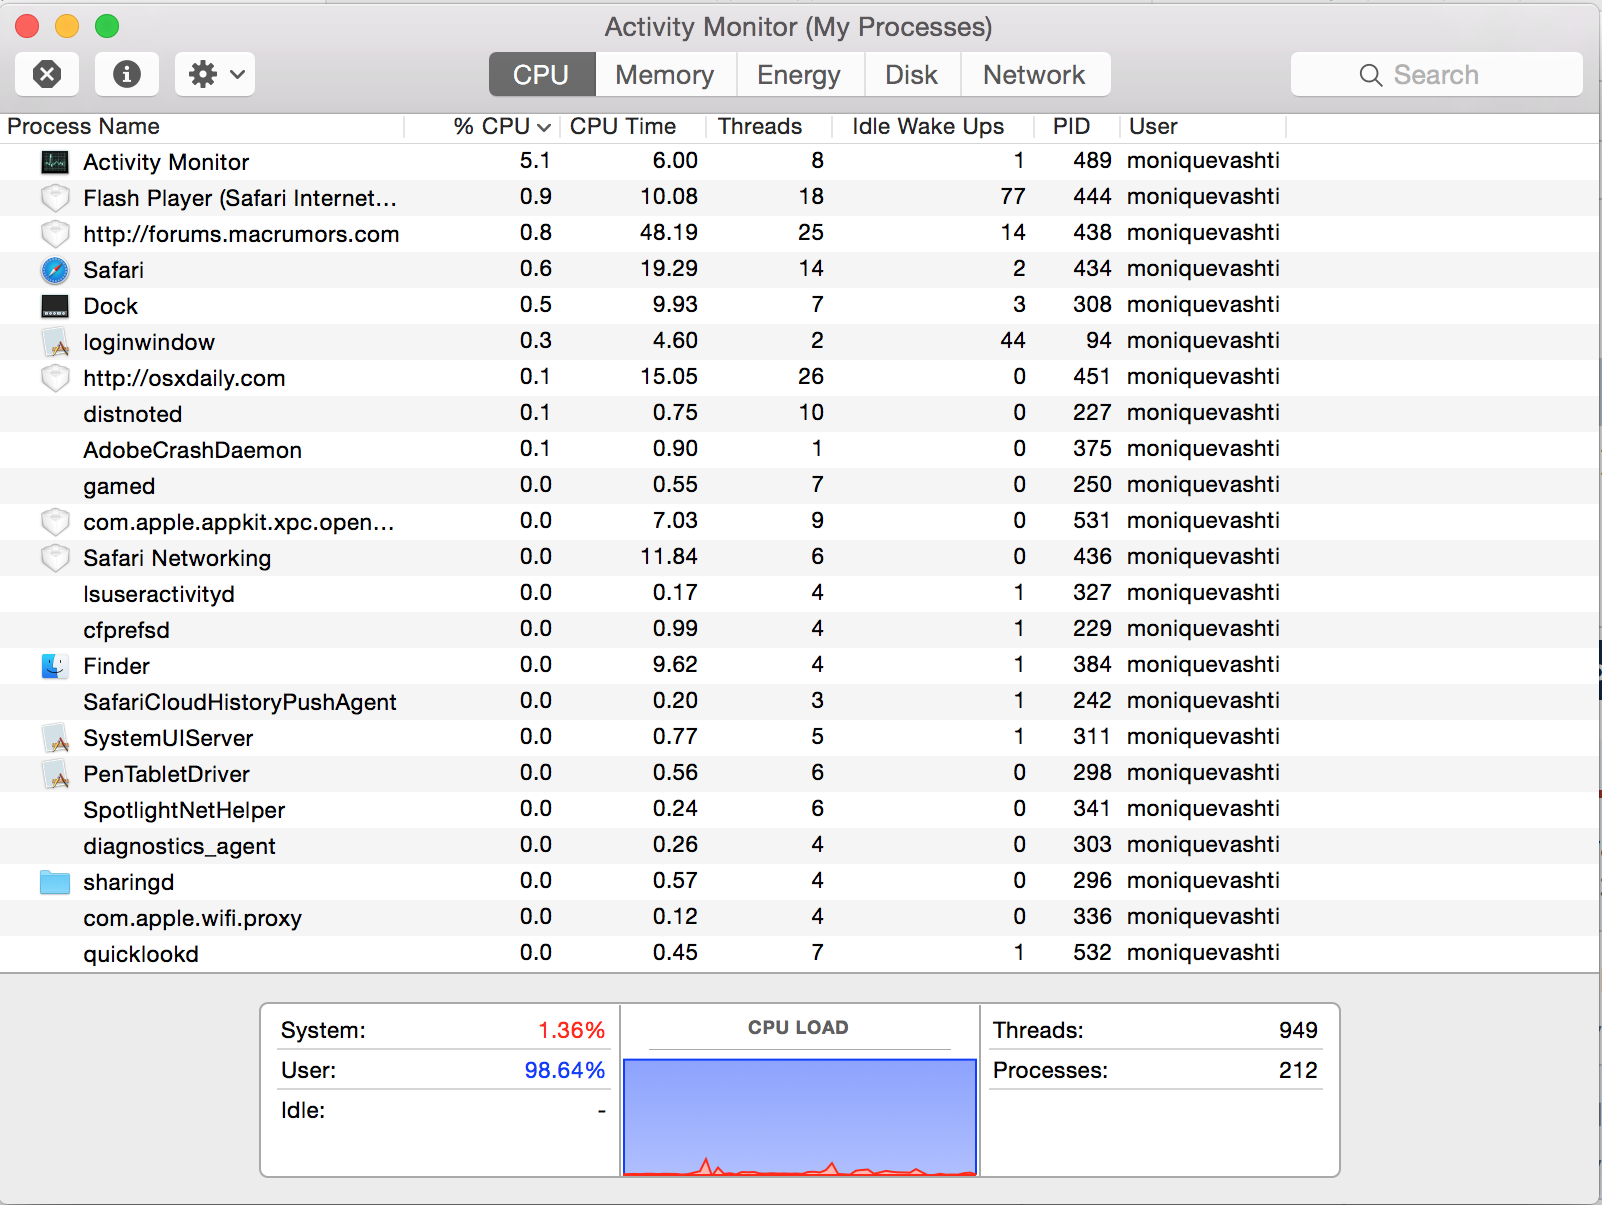1602x1205 pixels.
Task: Click the User percentage 98.64%
Action: [565, 1070]
